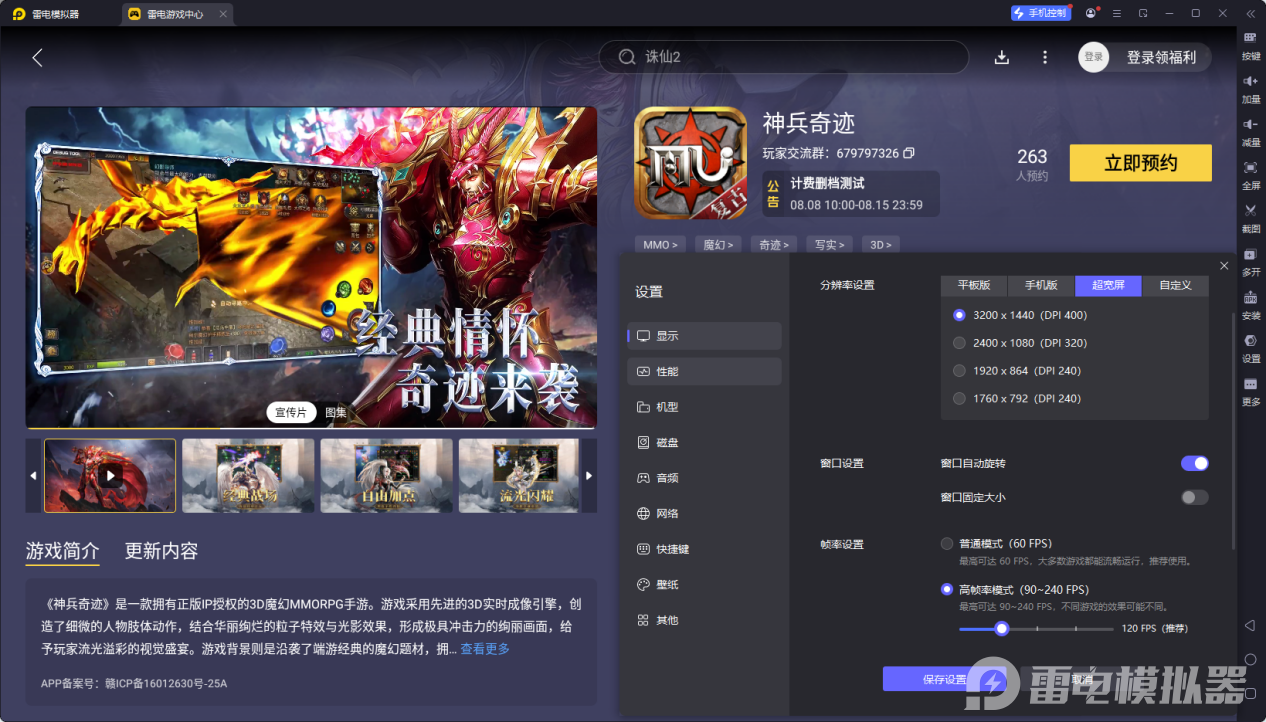Play the promo video thumbnail

(110, 476)
